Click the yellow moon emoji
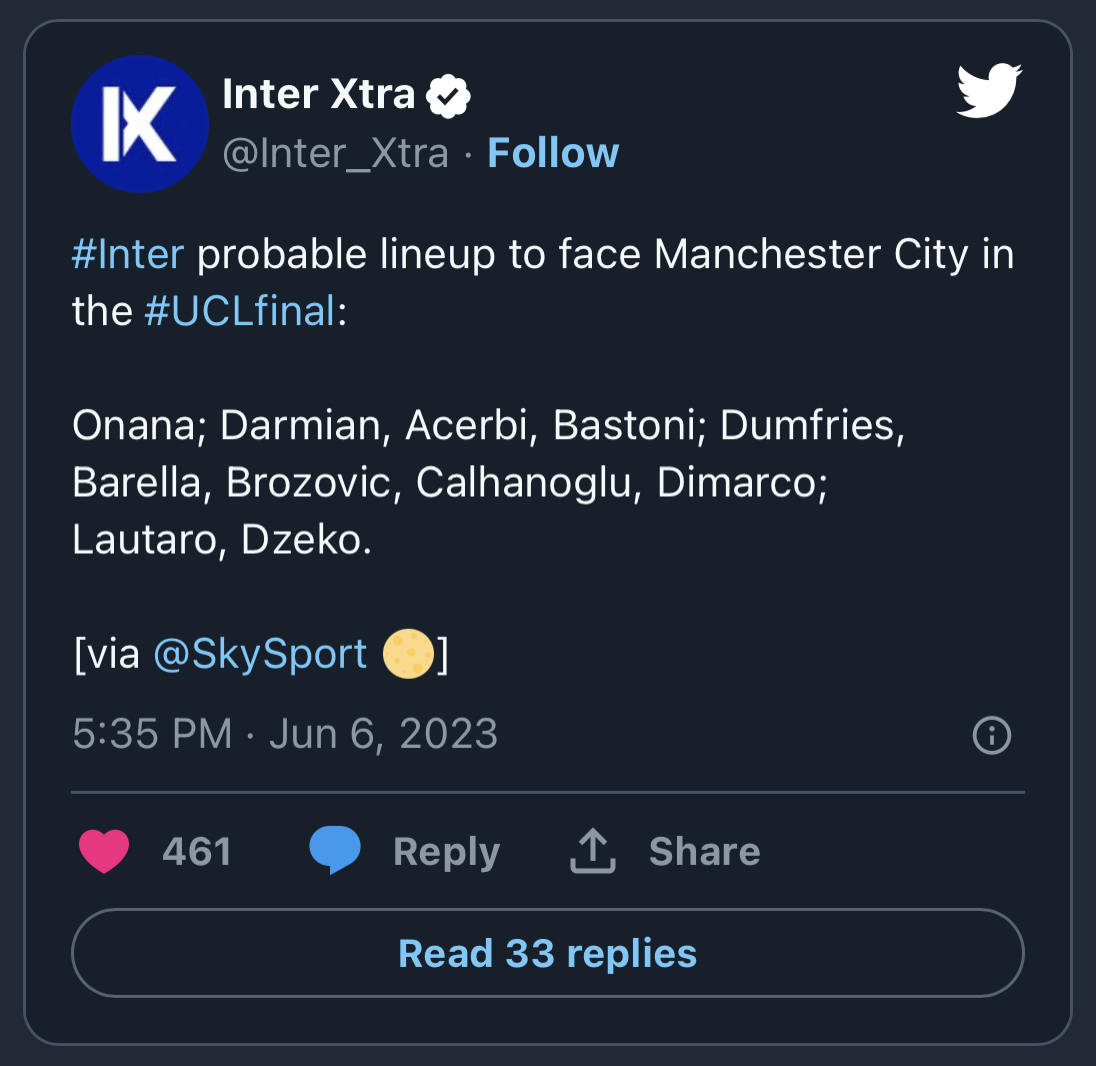1096x1066 pixels. pyautogui.click(x=409, y=654)
